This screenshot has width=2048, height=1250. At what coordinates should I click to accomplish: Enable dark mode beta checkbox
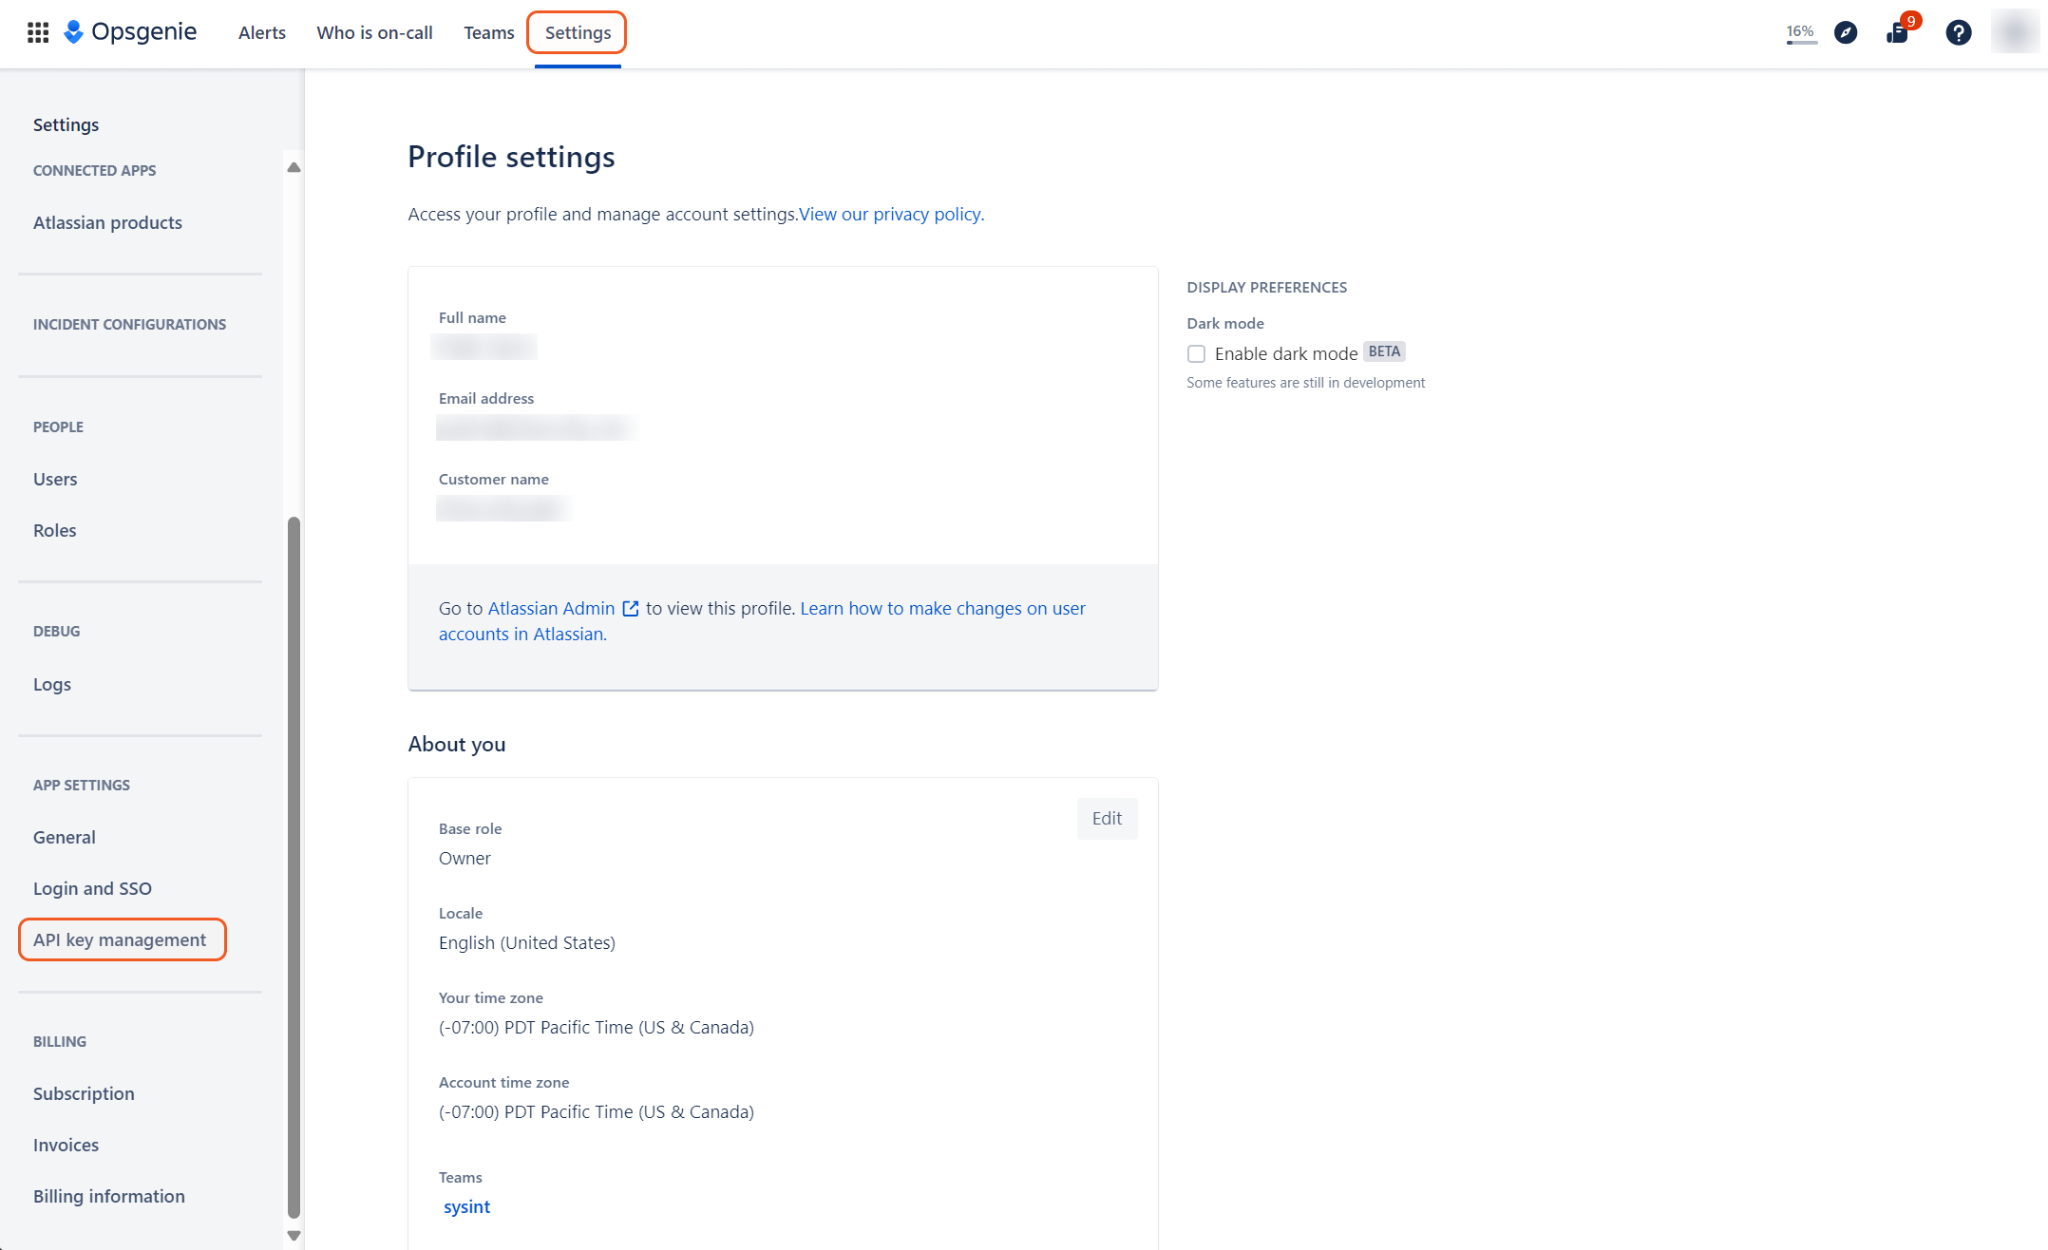pyautogui.click(x=1196, y=353)
